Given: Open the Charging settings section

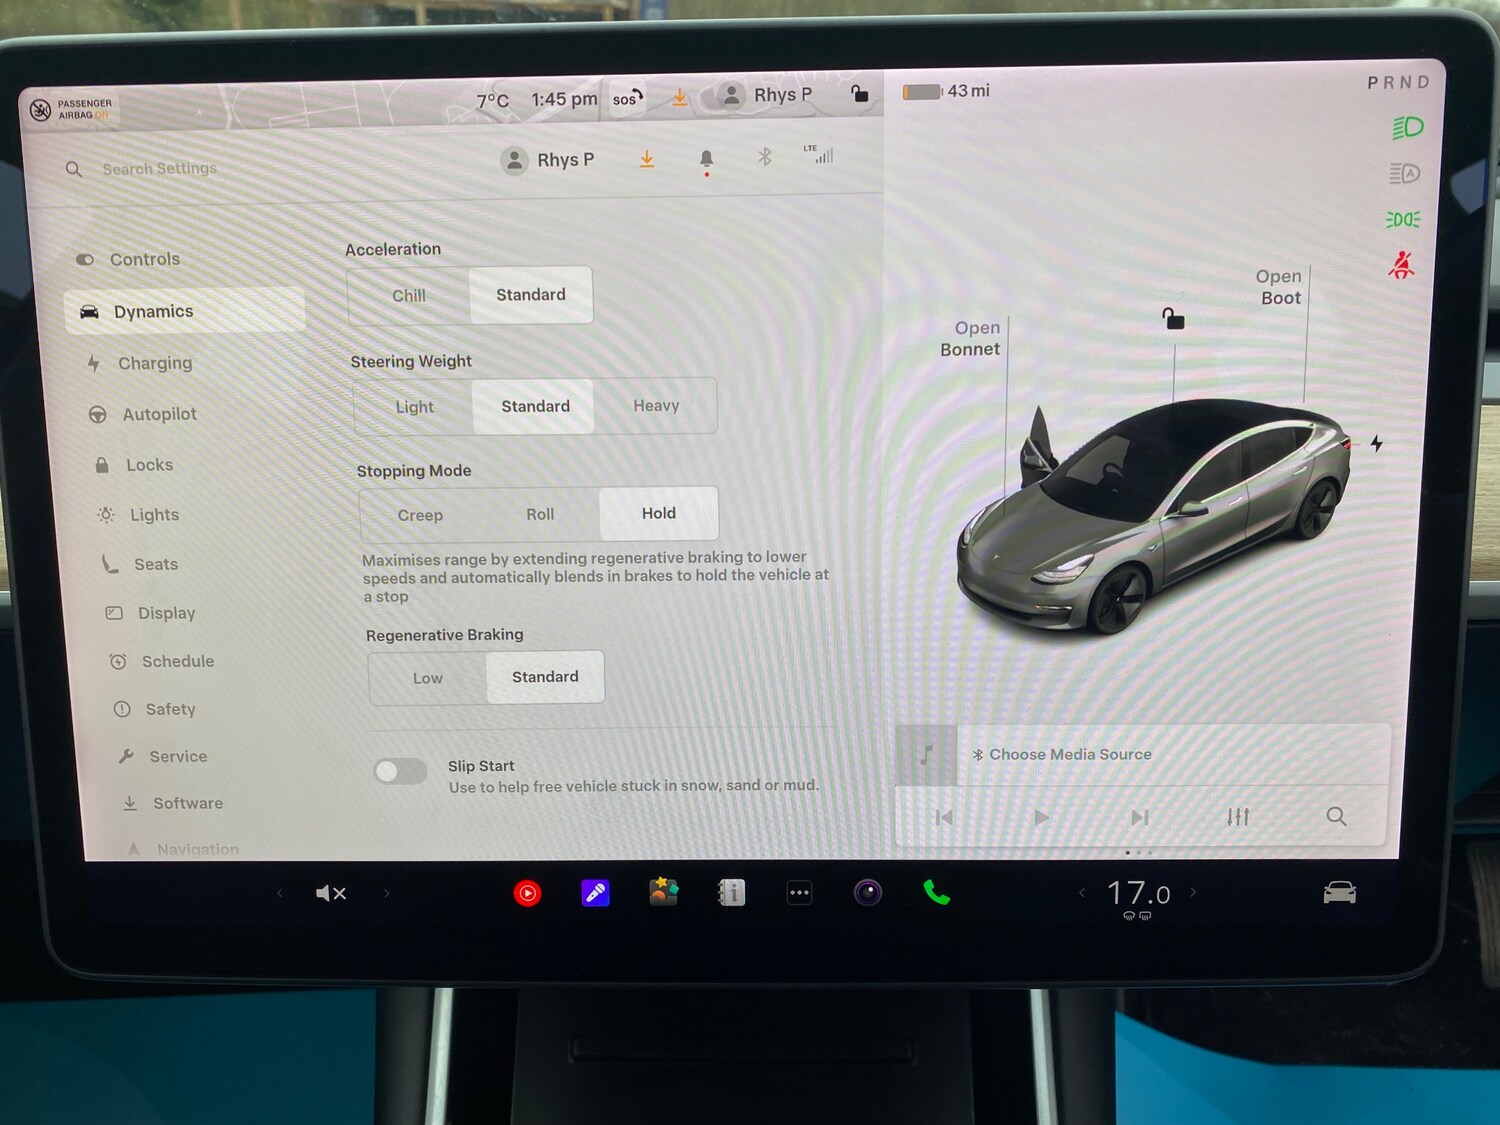Looking at the screenshot, I should point(155,363).
